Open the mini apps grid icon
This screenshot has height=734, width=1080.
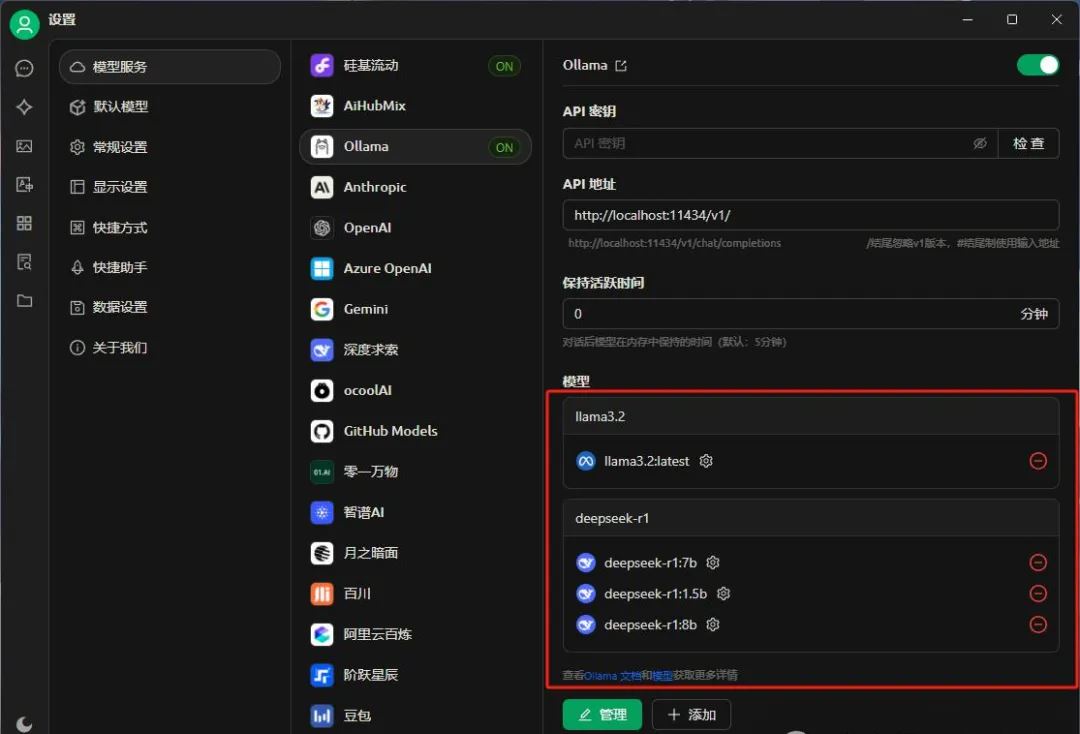[24, 223]
